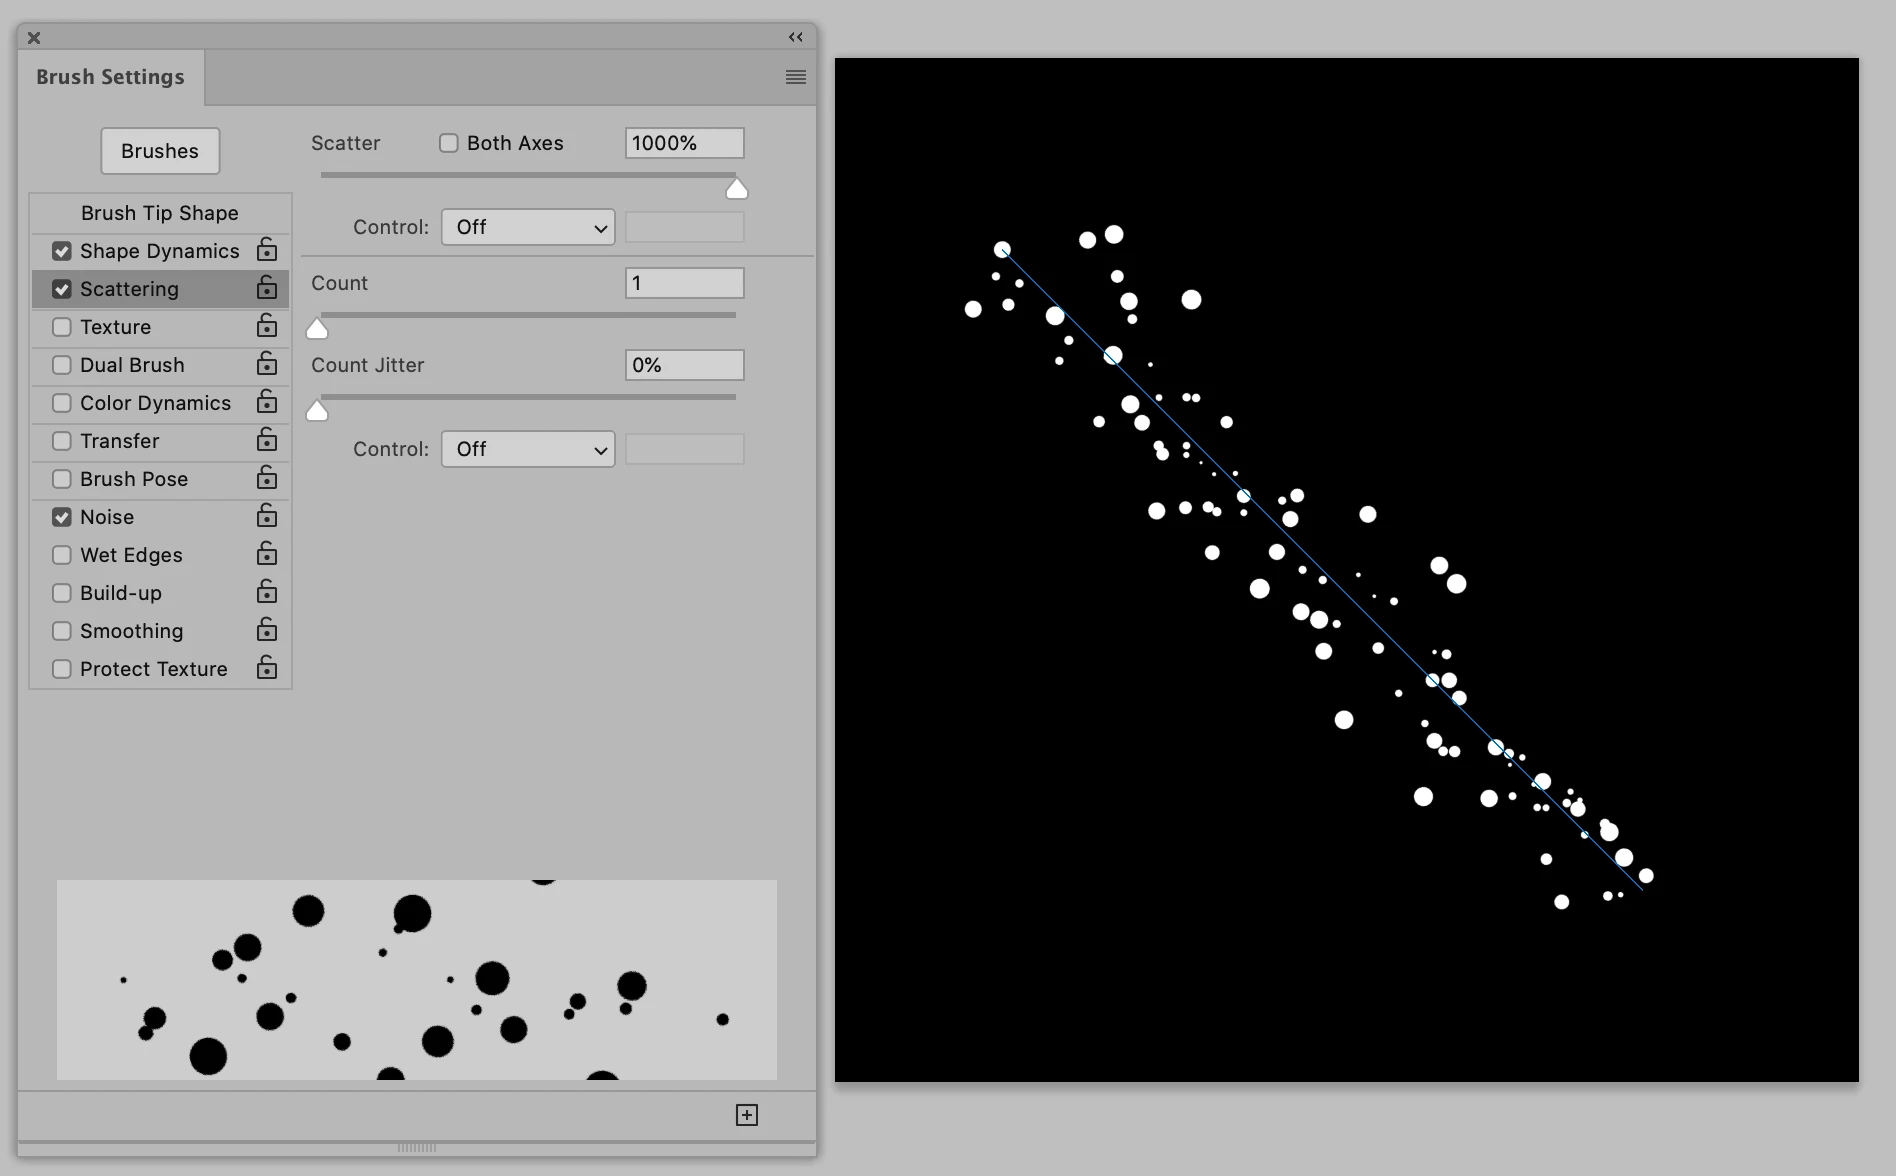Screen dimensions: 1896x1176
Task: Open the Brush Settings panel menu
Action: click(x=796, y=77)
